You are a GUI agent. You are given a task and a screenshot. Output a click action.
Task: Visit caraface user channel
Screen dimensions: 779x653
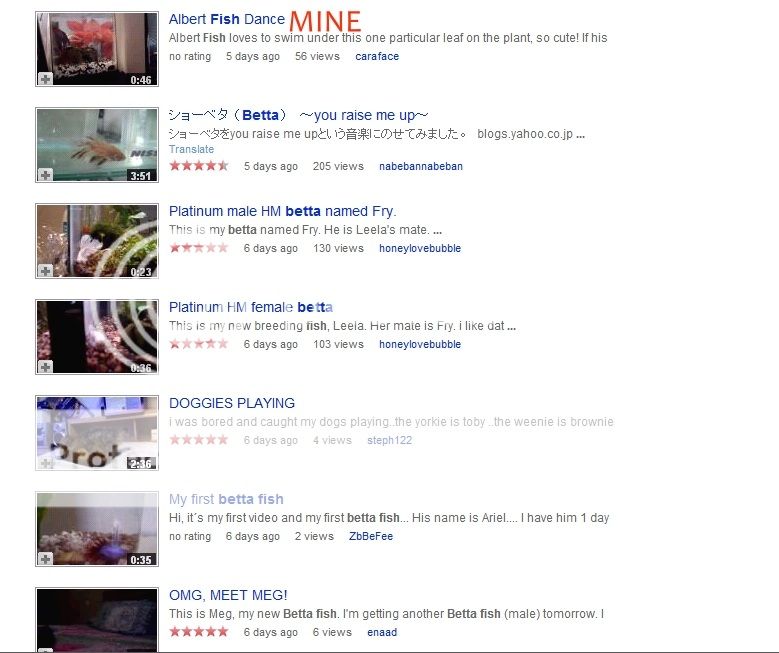tap(377, 56)
